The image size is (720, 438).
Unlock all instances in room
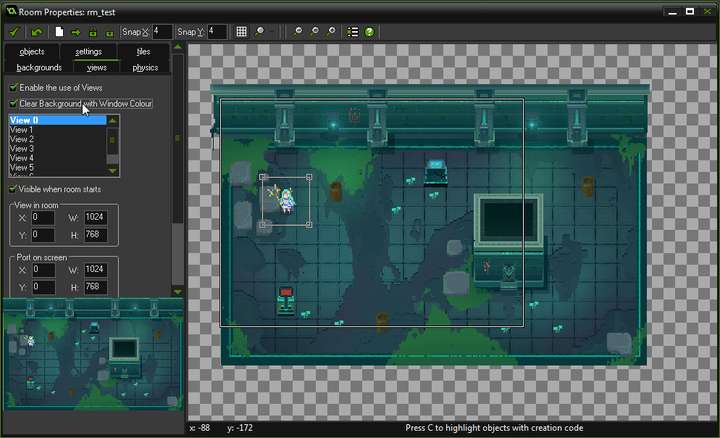109,33
